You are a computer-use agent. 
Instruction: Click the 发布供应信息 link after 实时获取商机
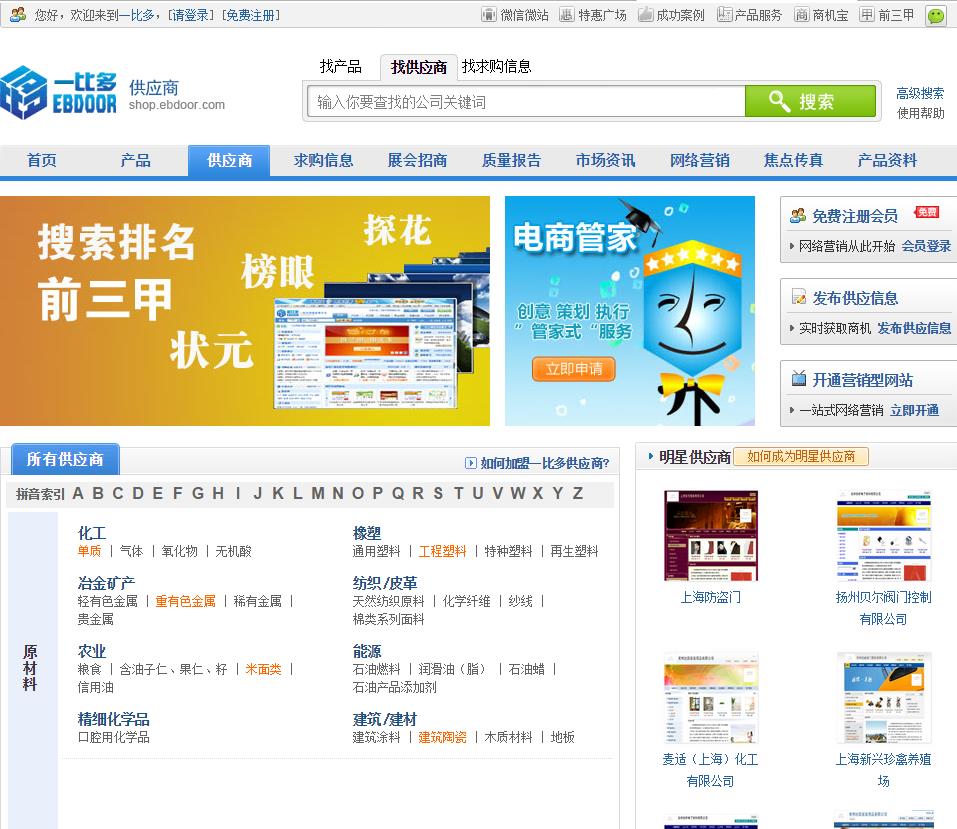914,328
